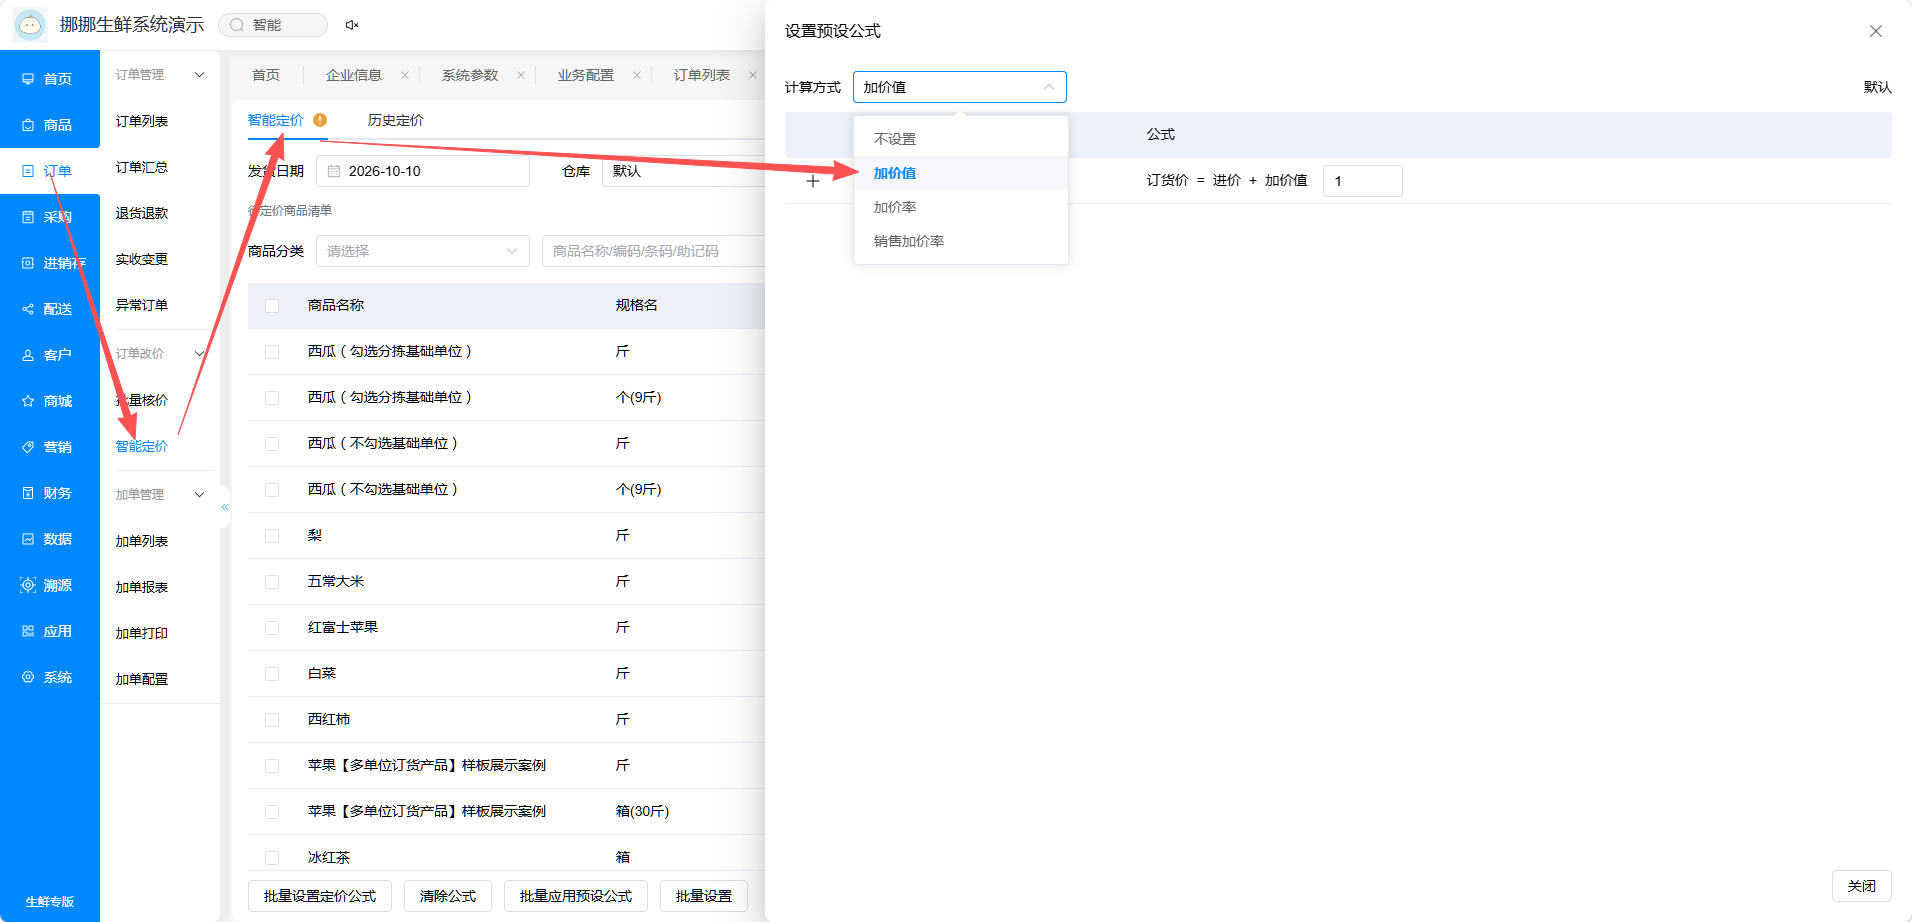Open the 数据 data sidebar section
This screenshot has height=922, width=1912.
pyautogui.click(x=49, y=539)
